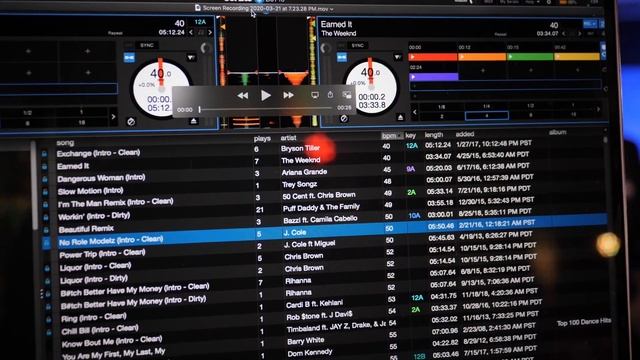
Task: Select the 2-beat loop on right deck
Action: (x=442, y=116)
